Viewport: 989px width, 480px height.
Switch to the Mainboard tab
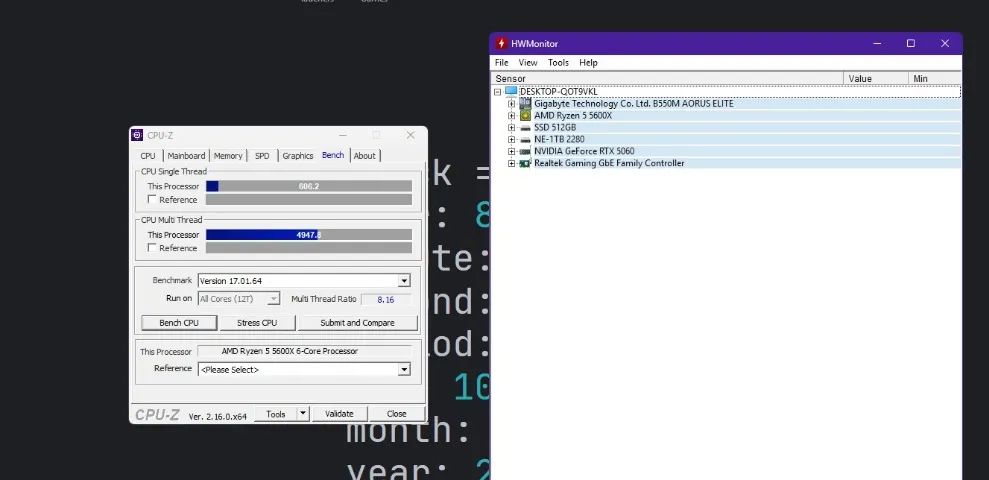tap(186, 156)
